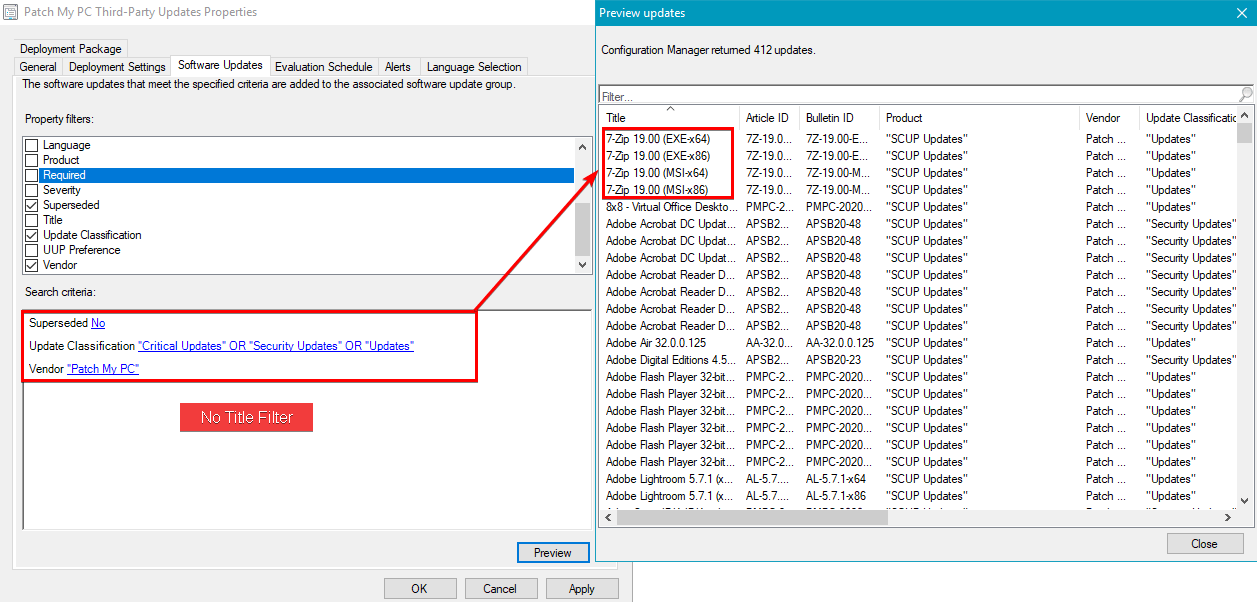Click the Apply button
1257x602 pixels.
(x=581, y=589)
